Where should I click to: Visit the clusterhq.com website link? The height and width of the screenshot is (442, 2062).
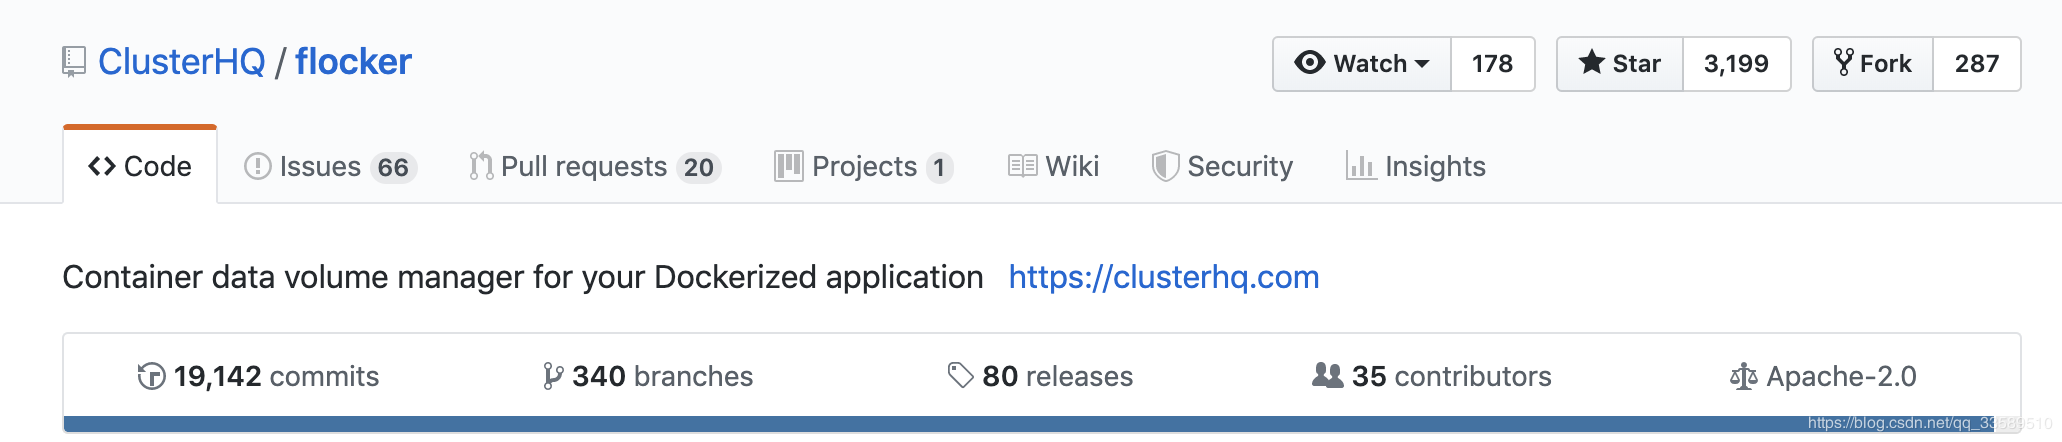coord(1163,277)
